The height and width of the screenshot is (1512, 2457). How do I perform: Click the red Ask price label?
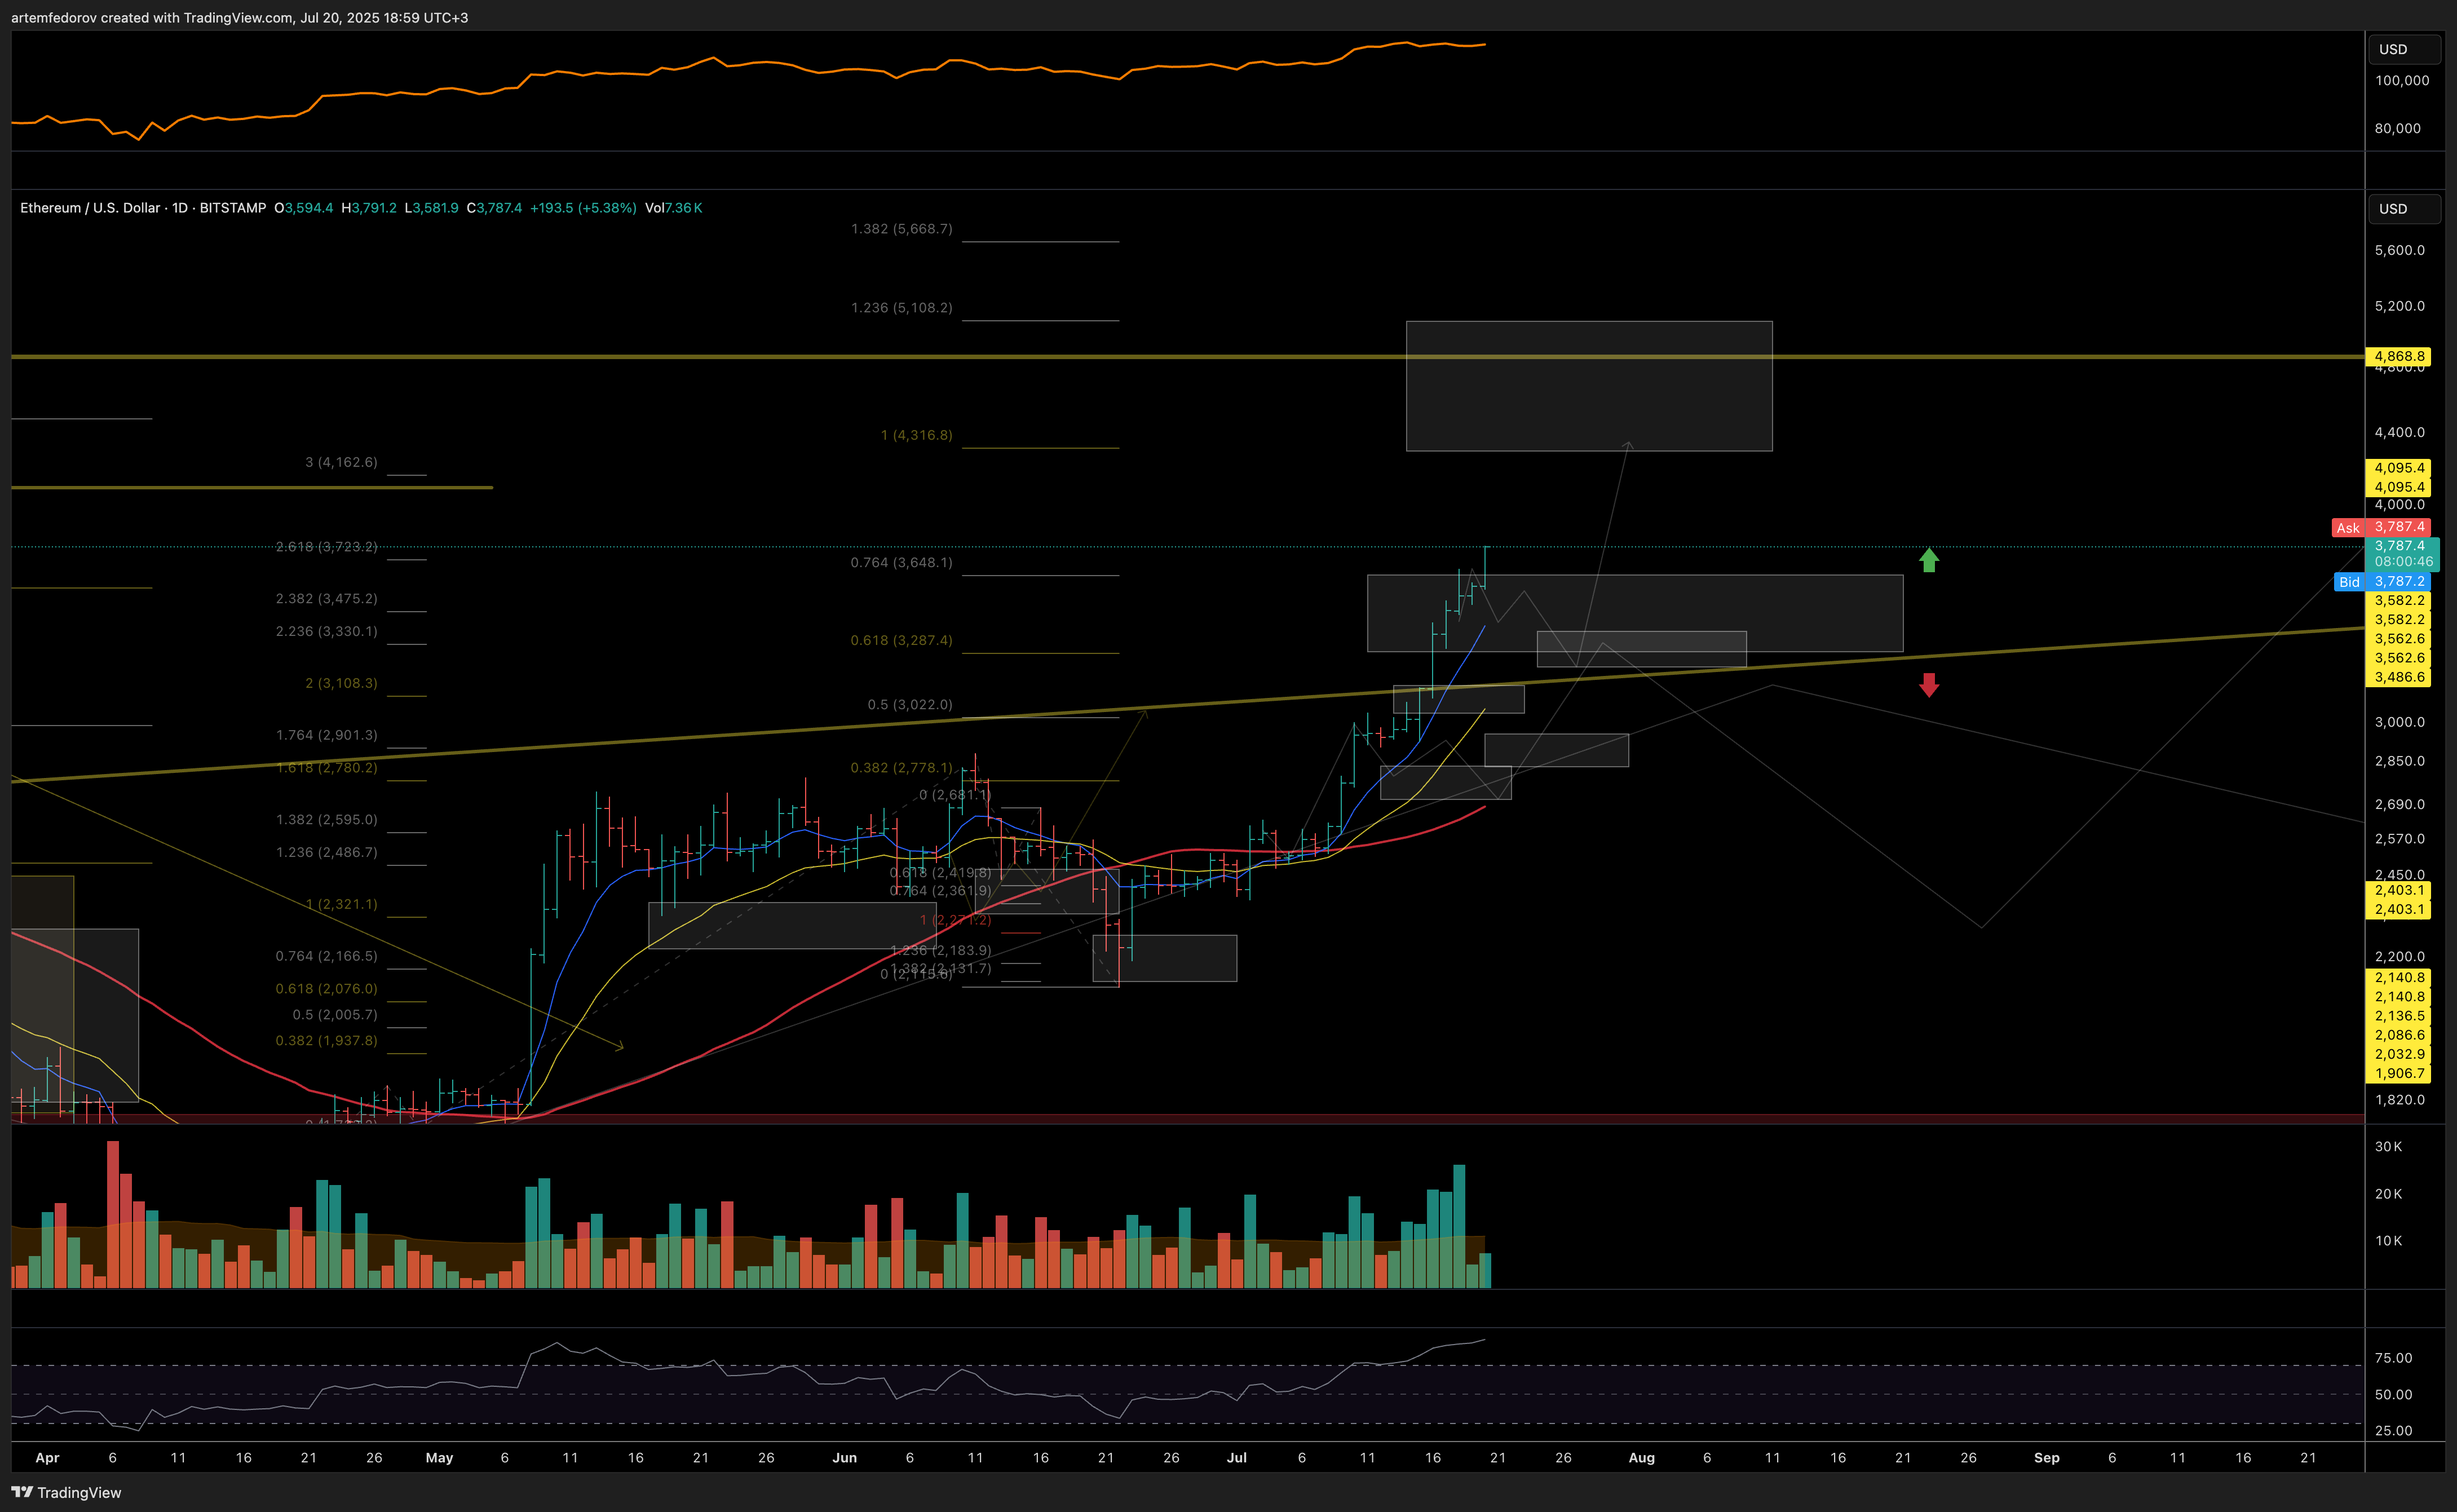[2380, 527]
